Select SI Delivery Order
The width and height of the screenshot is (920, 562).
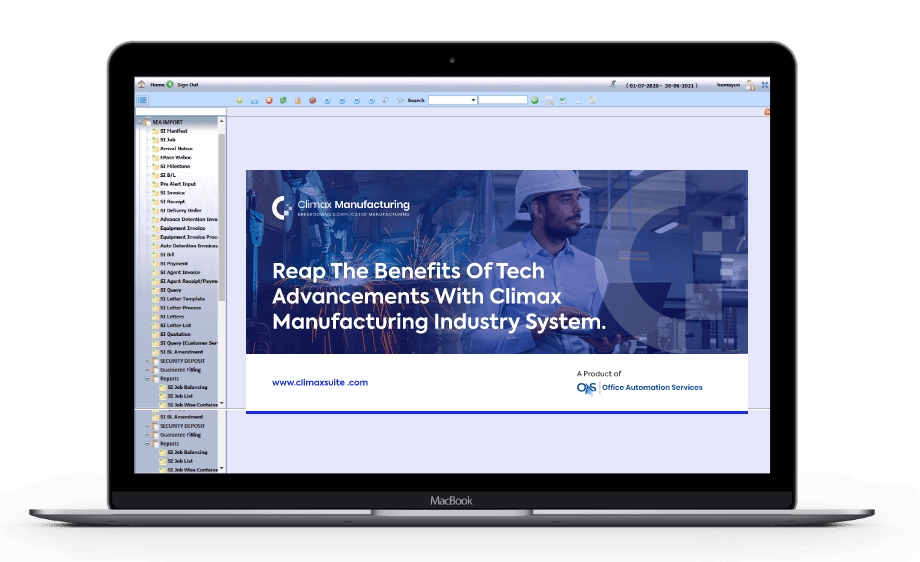click(x=181, y=210)
